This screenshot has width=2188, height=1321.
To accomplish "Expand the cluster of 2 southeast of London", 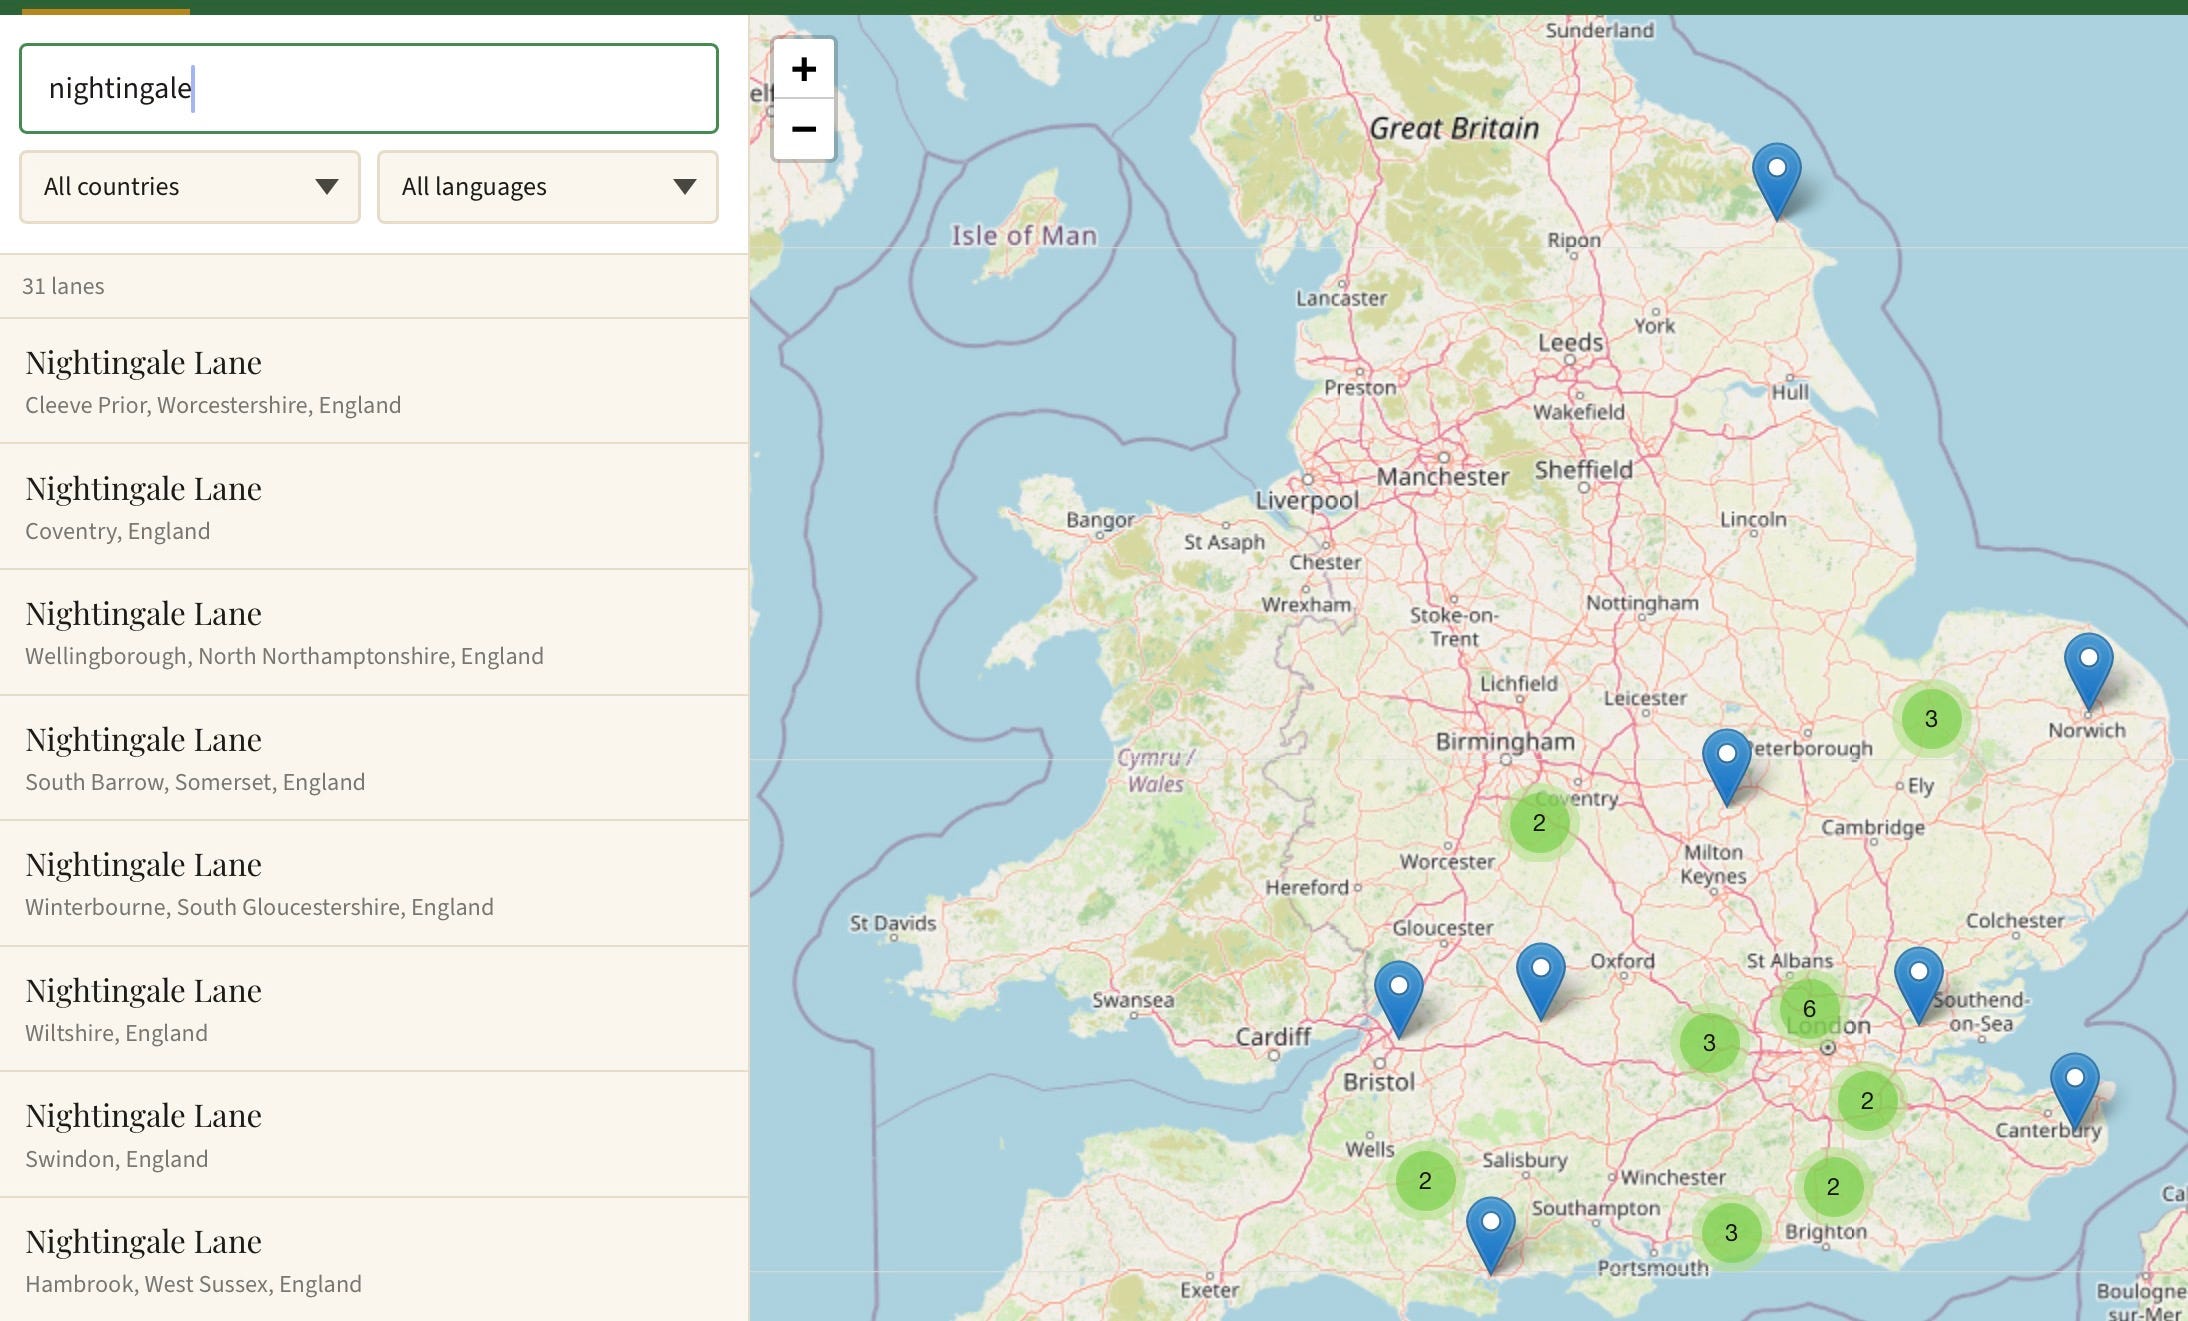I will [1867, 1101].
